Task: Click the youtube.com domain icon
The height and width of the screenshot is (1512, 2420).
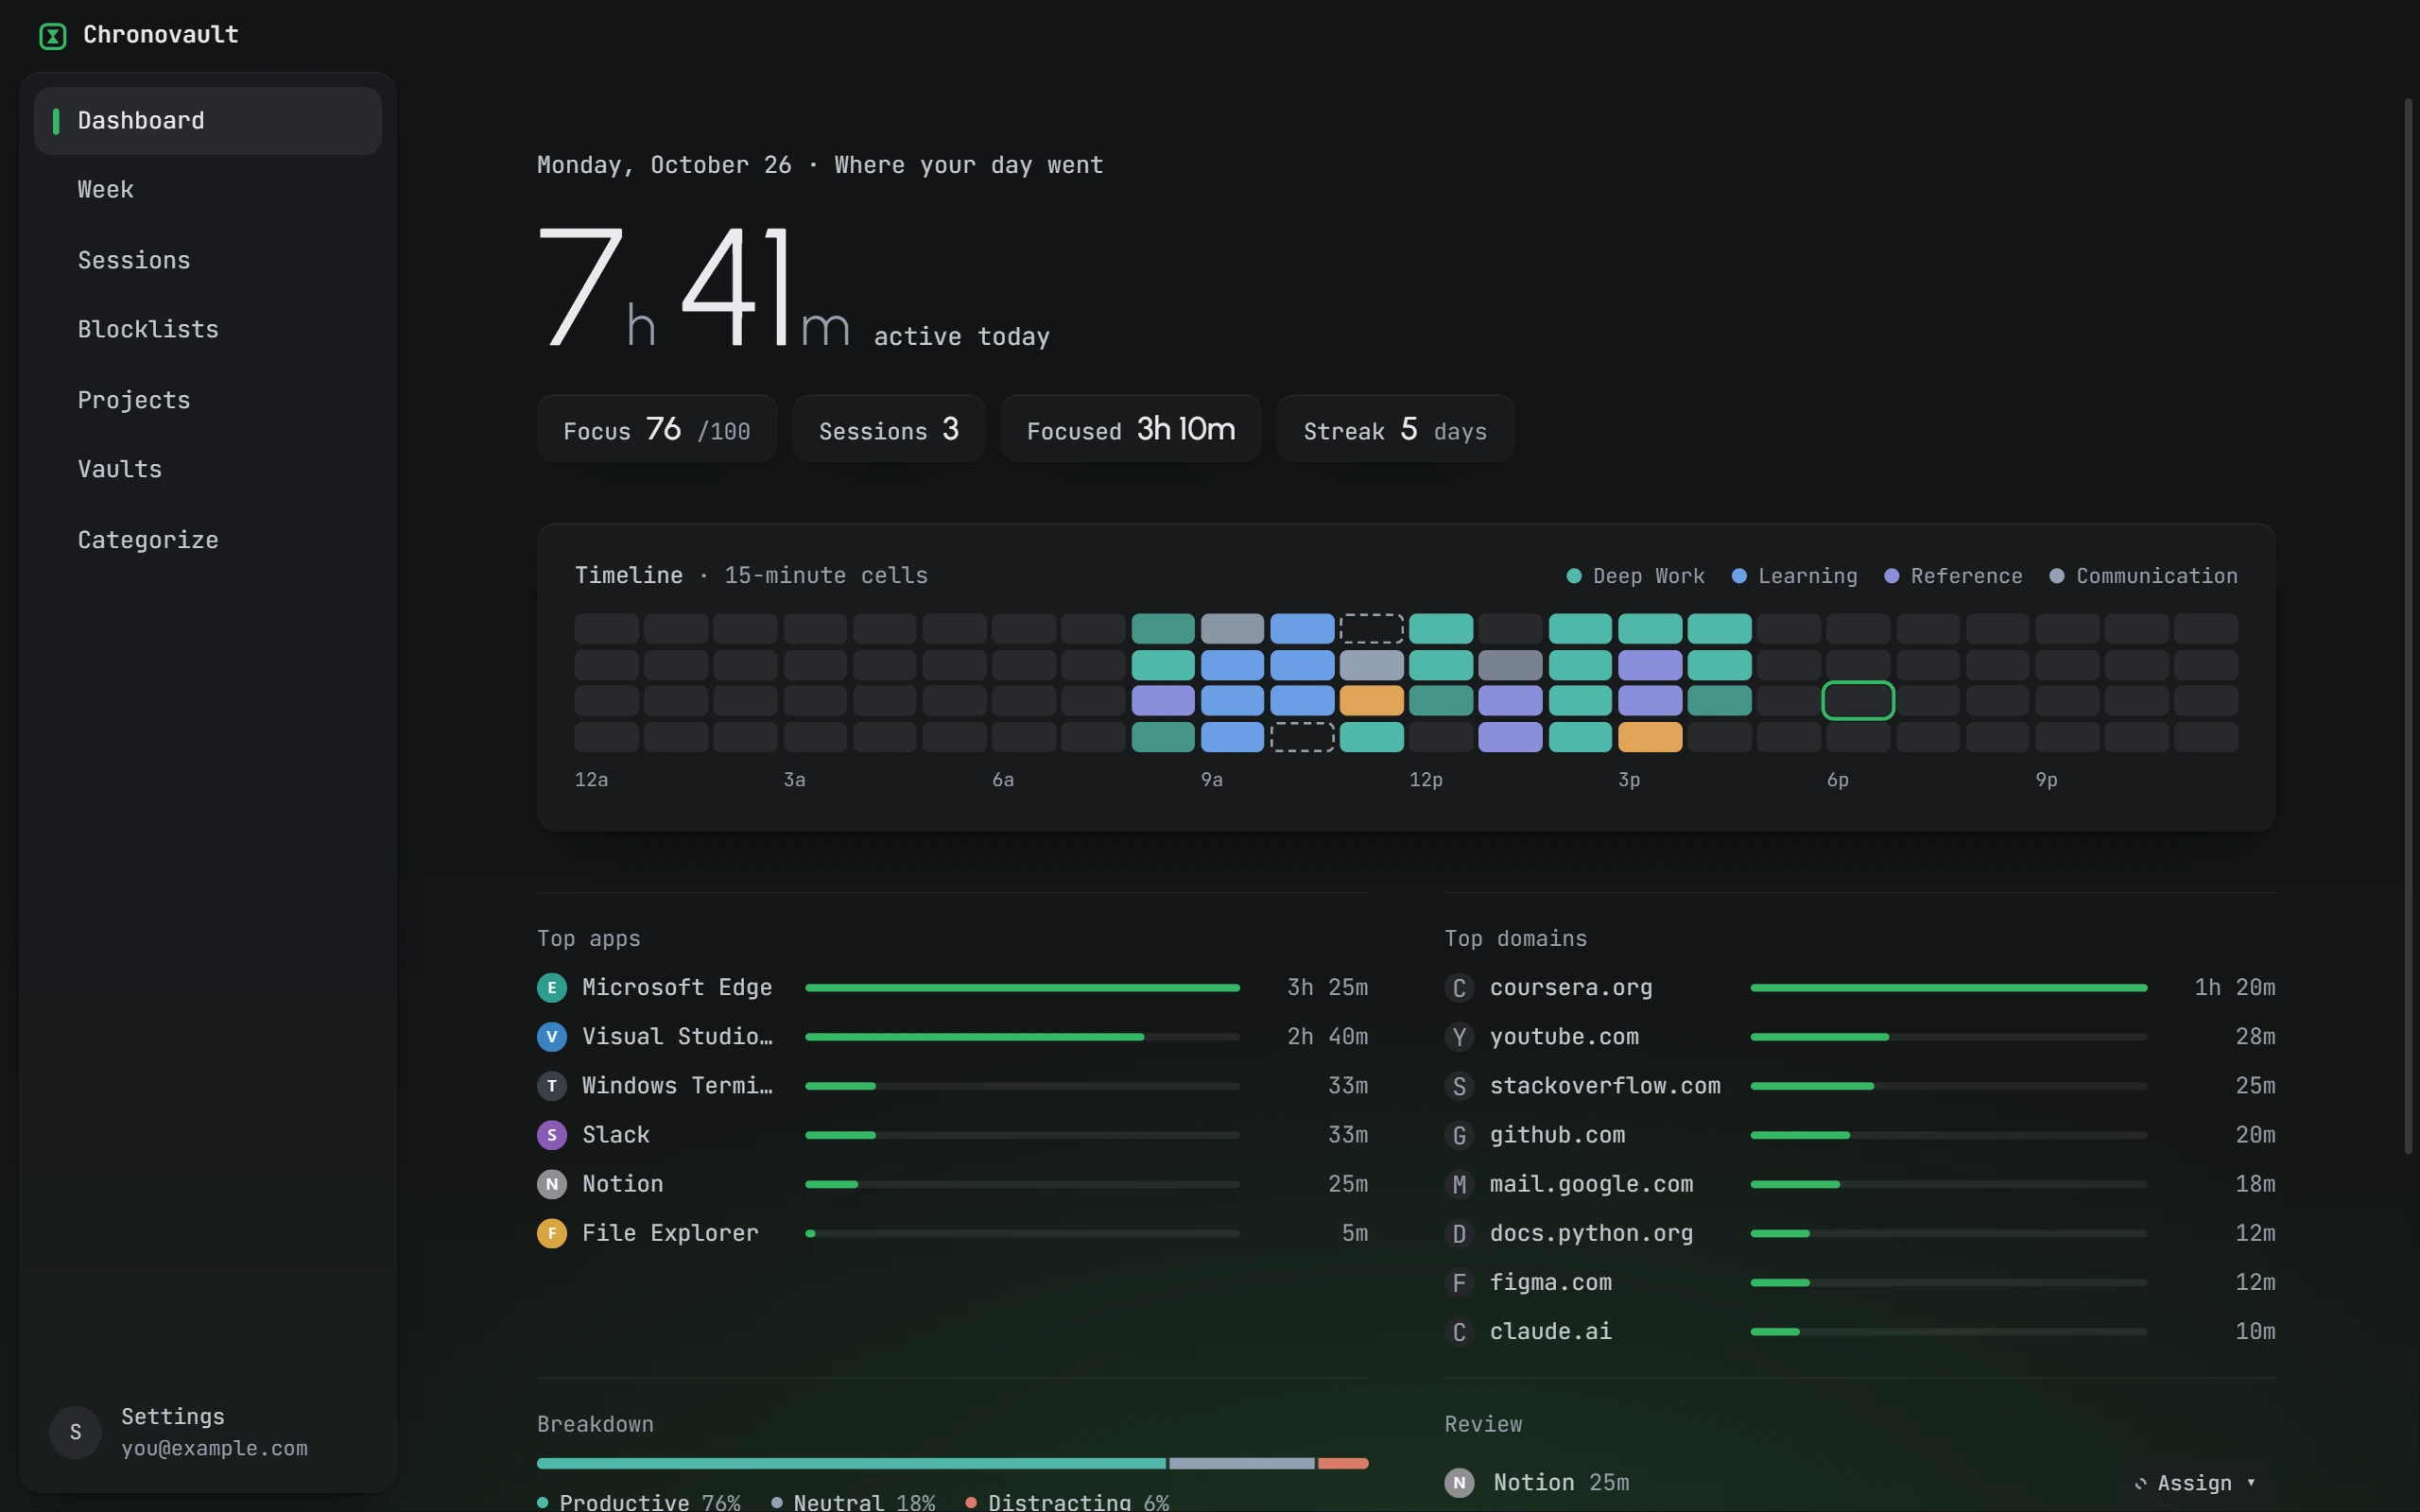Action: coord(1459,1037)
